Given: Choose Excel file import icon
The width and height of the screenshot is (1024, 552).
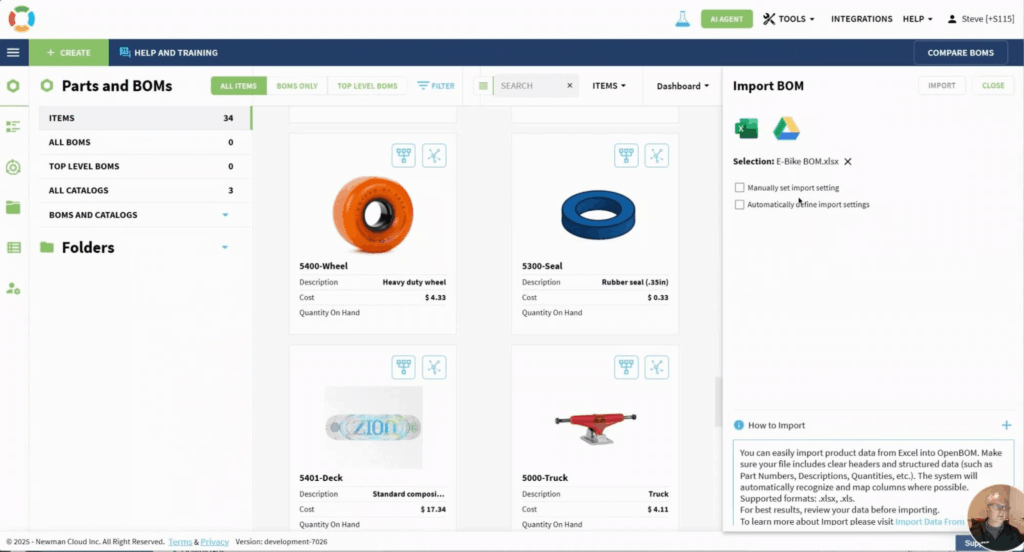Looking at the screenshot, I should point(746,128).
